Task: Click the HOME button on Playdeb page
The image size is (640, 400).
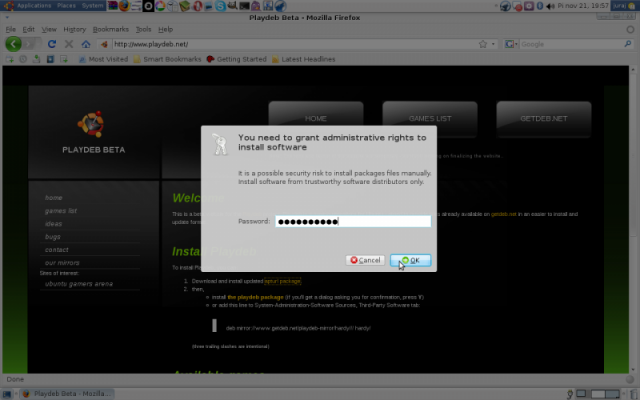Action: pyautogui.click(x=316, y=118)
